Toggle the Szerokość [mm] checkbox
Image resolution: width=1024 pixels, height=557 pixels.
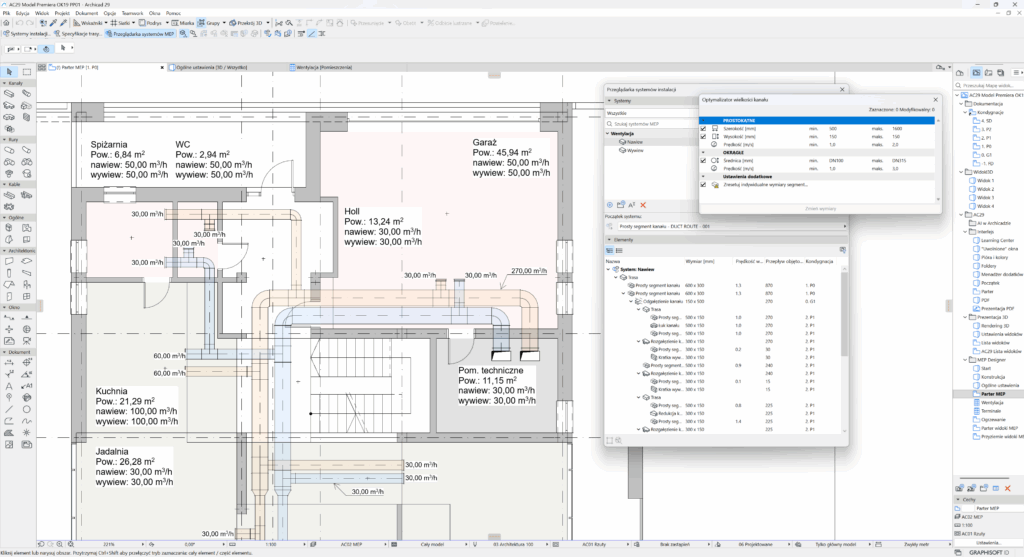[x=703, y=129]
